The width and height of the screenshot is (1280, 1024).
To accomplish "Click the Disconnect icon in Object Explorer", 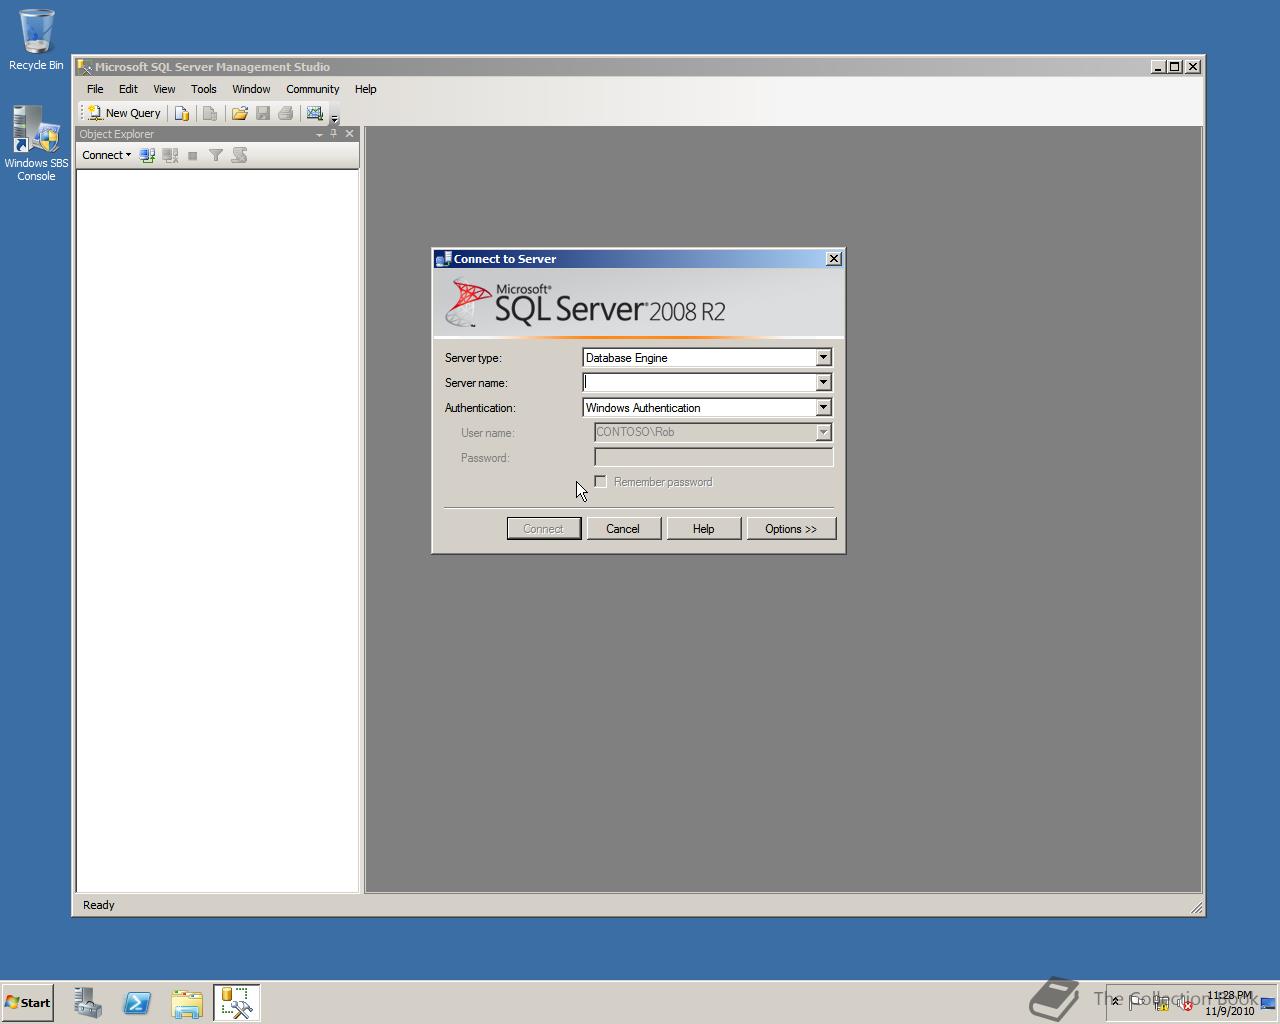I will pyautogui.click(x=170, y=155).
